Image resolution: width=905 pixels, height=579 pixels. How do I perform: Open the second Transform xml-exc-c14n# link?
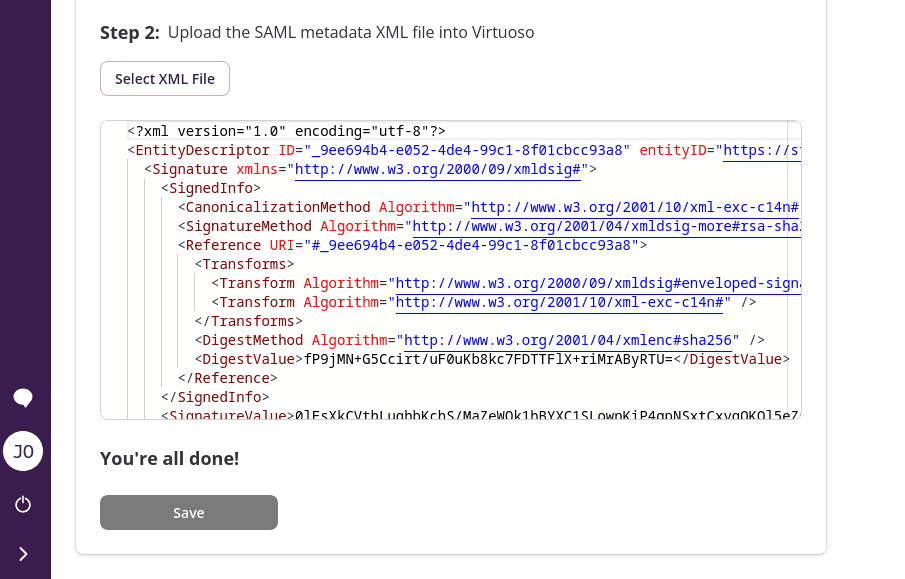pos(564,302)
